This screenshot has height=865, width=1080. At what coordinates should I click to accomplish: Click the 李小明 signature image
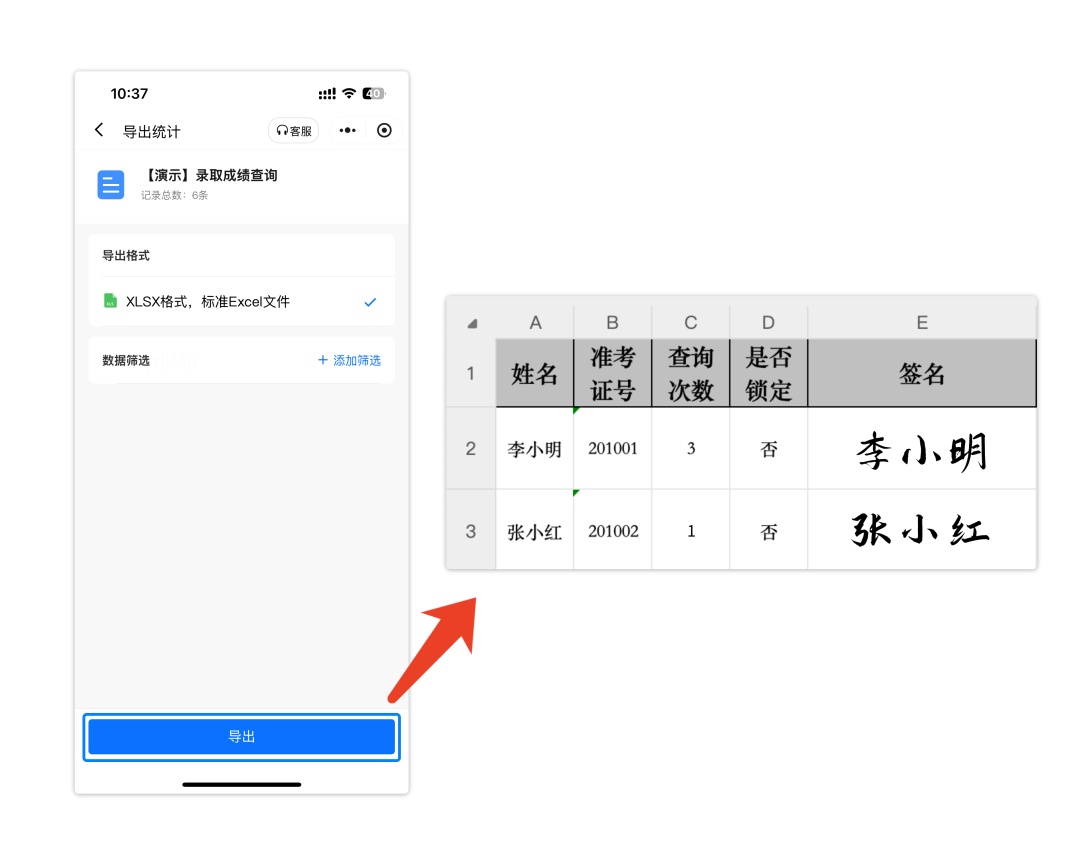pos(922,451)
